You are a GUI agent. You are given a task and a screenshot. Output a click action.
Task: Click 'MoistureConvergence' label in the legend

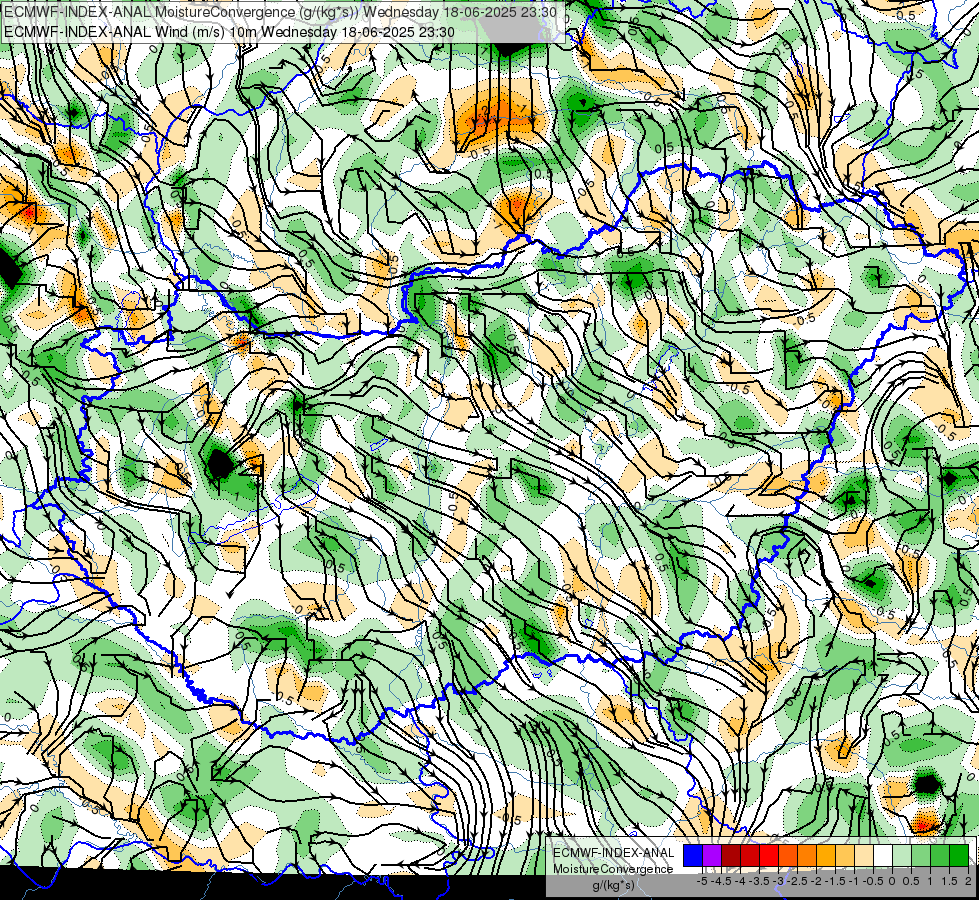(613, 869)
